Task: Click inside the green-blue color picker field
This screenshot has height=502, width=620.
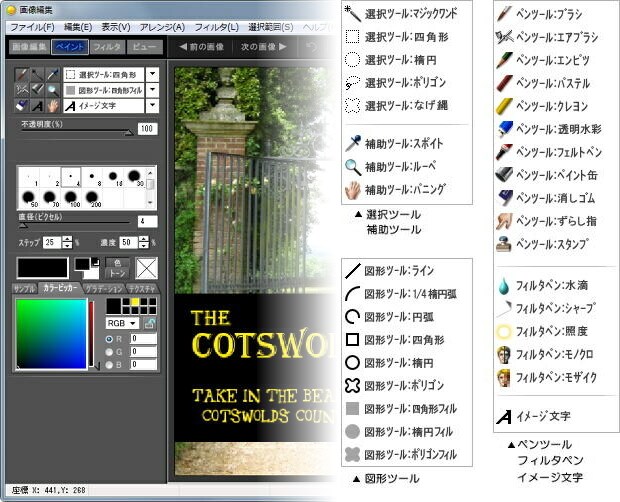Action: [51, 334]
